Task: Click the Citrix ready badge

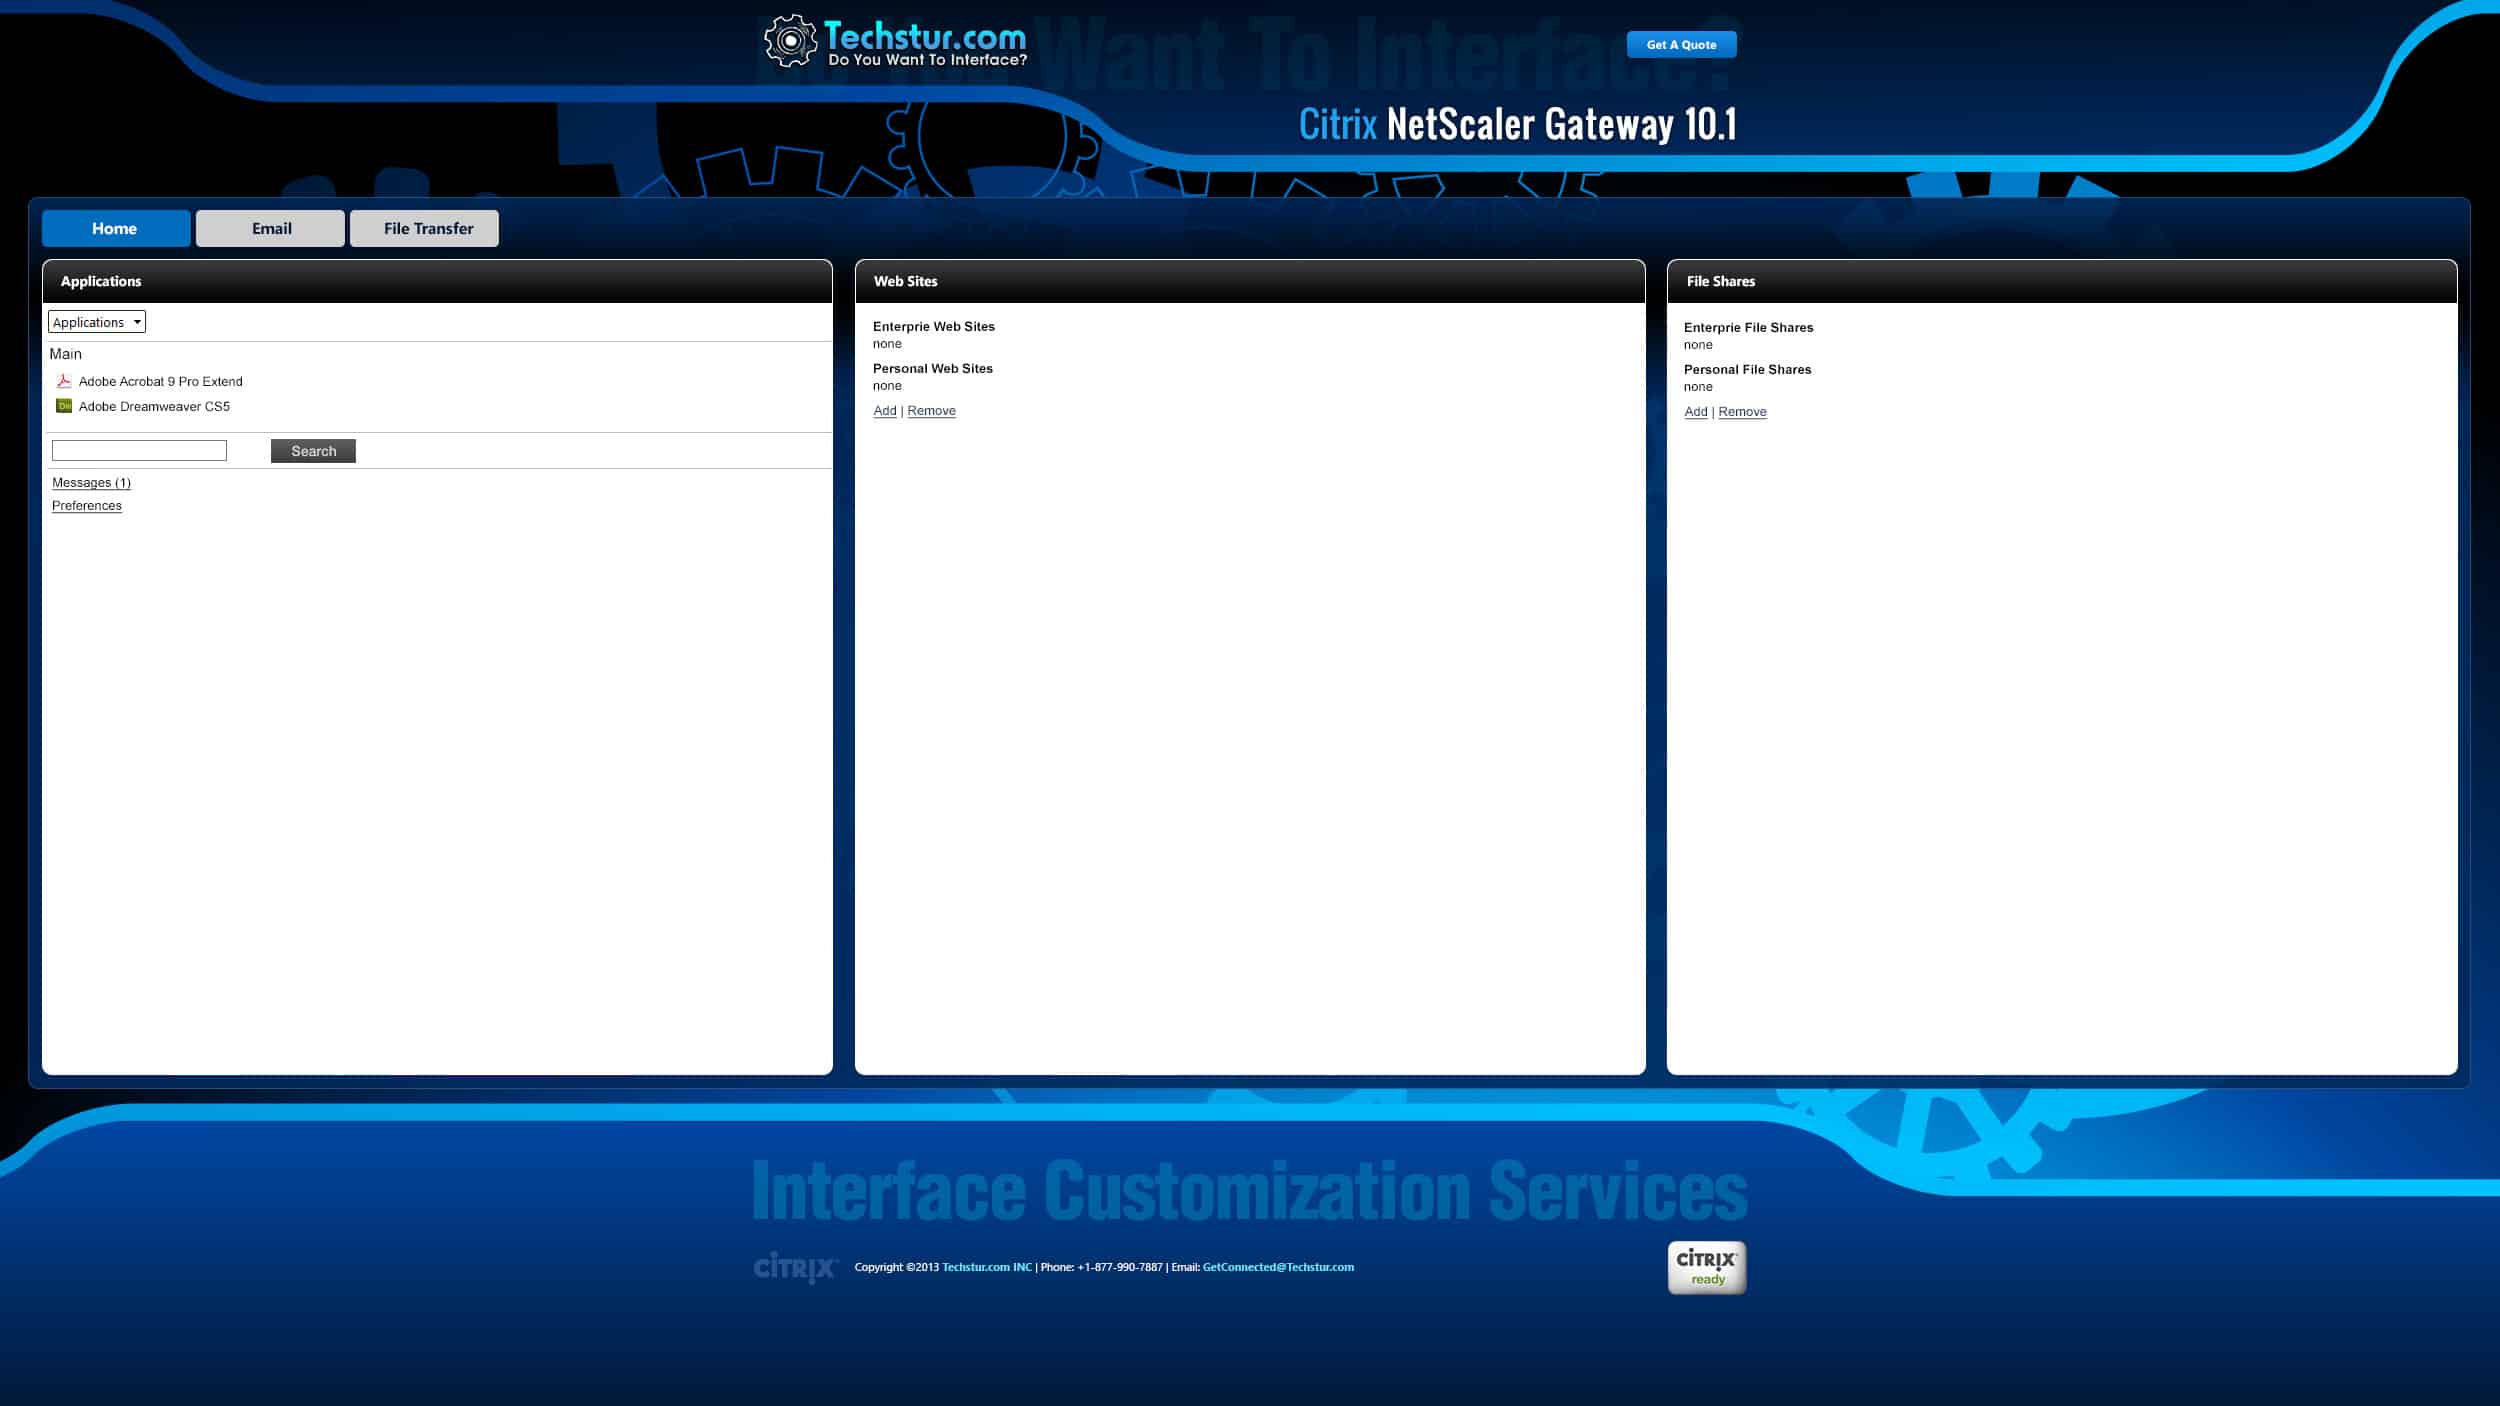Action: click(1707, 1267)
